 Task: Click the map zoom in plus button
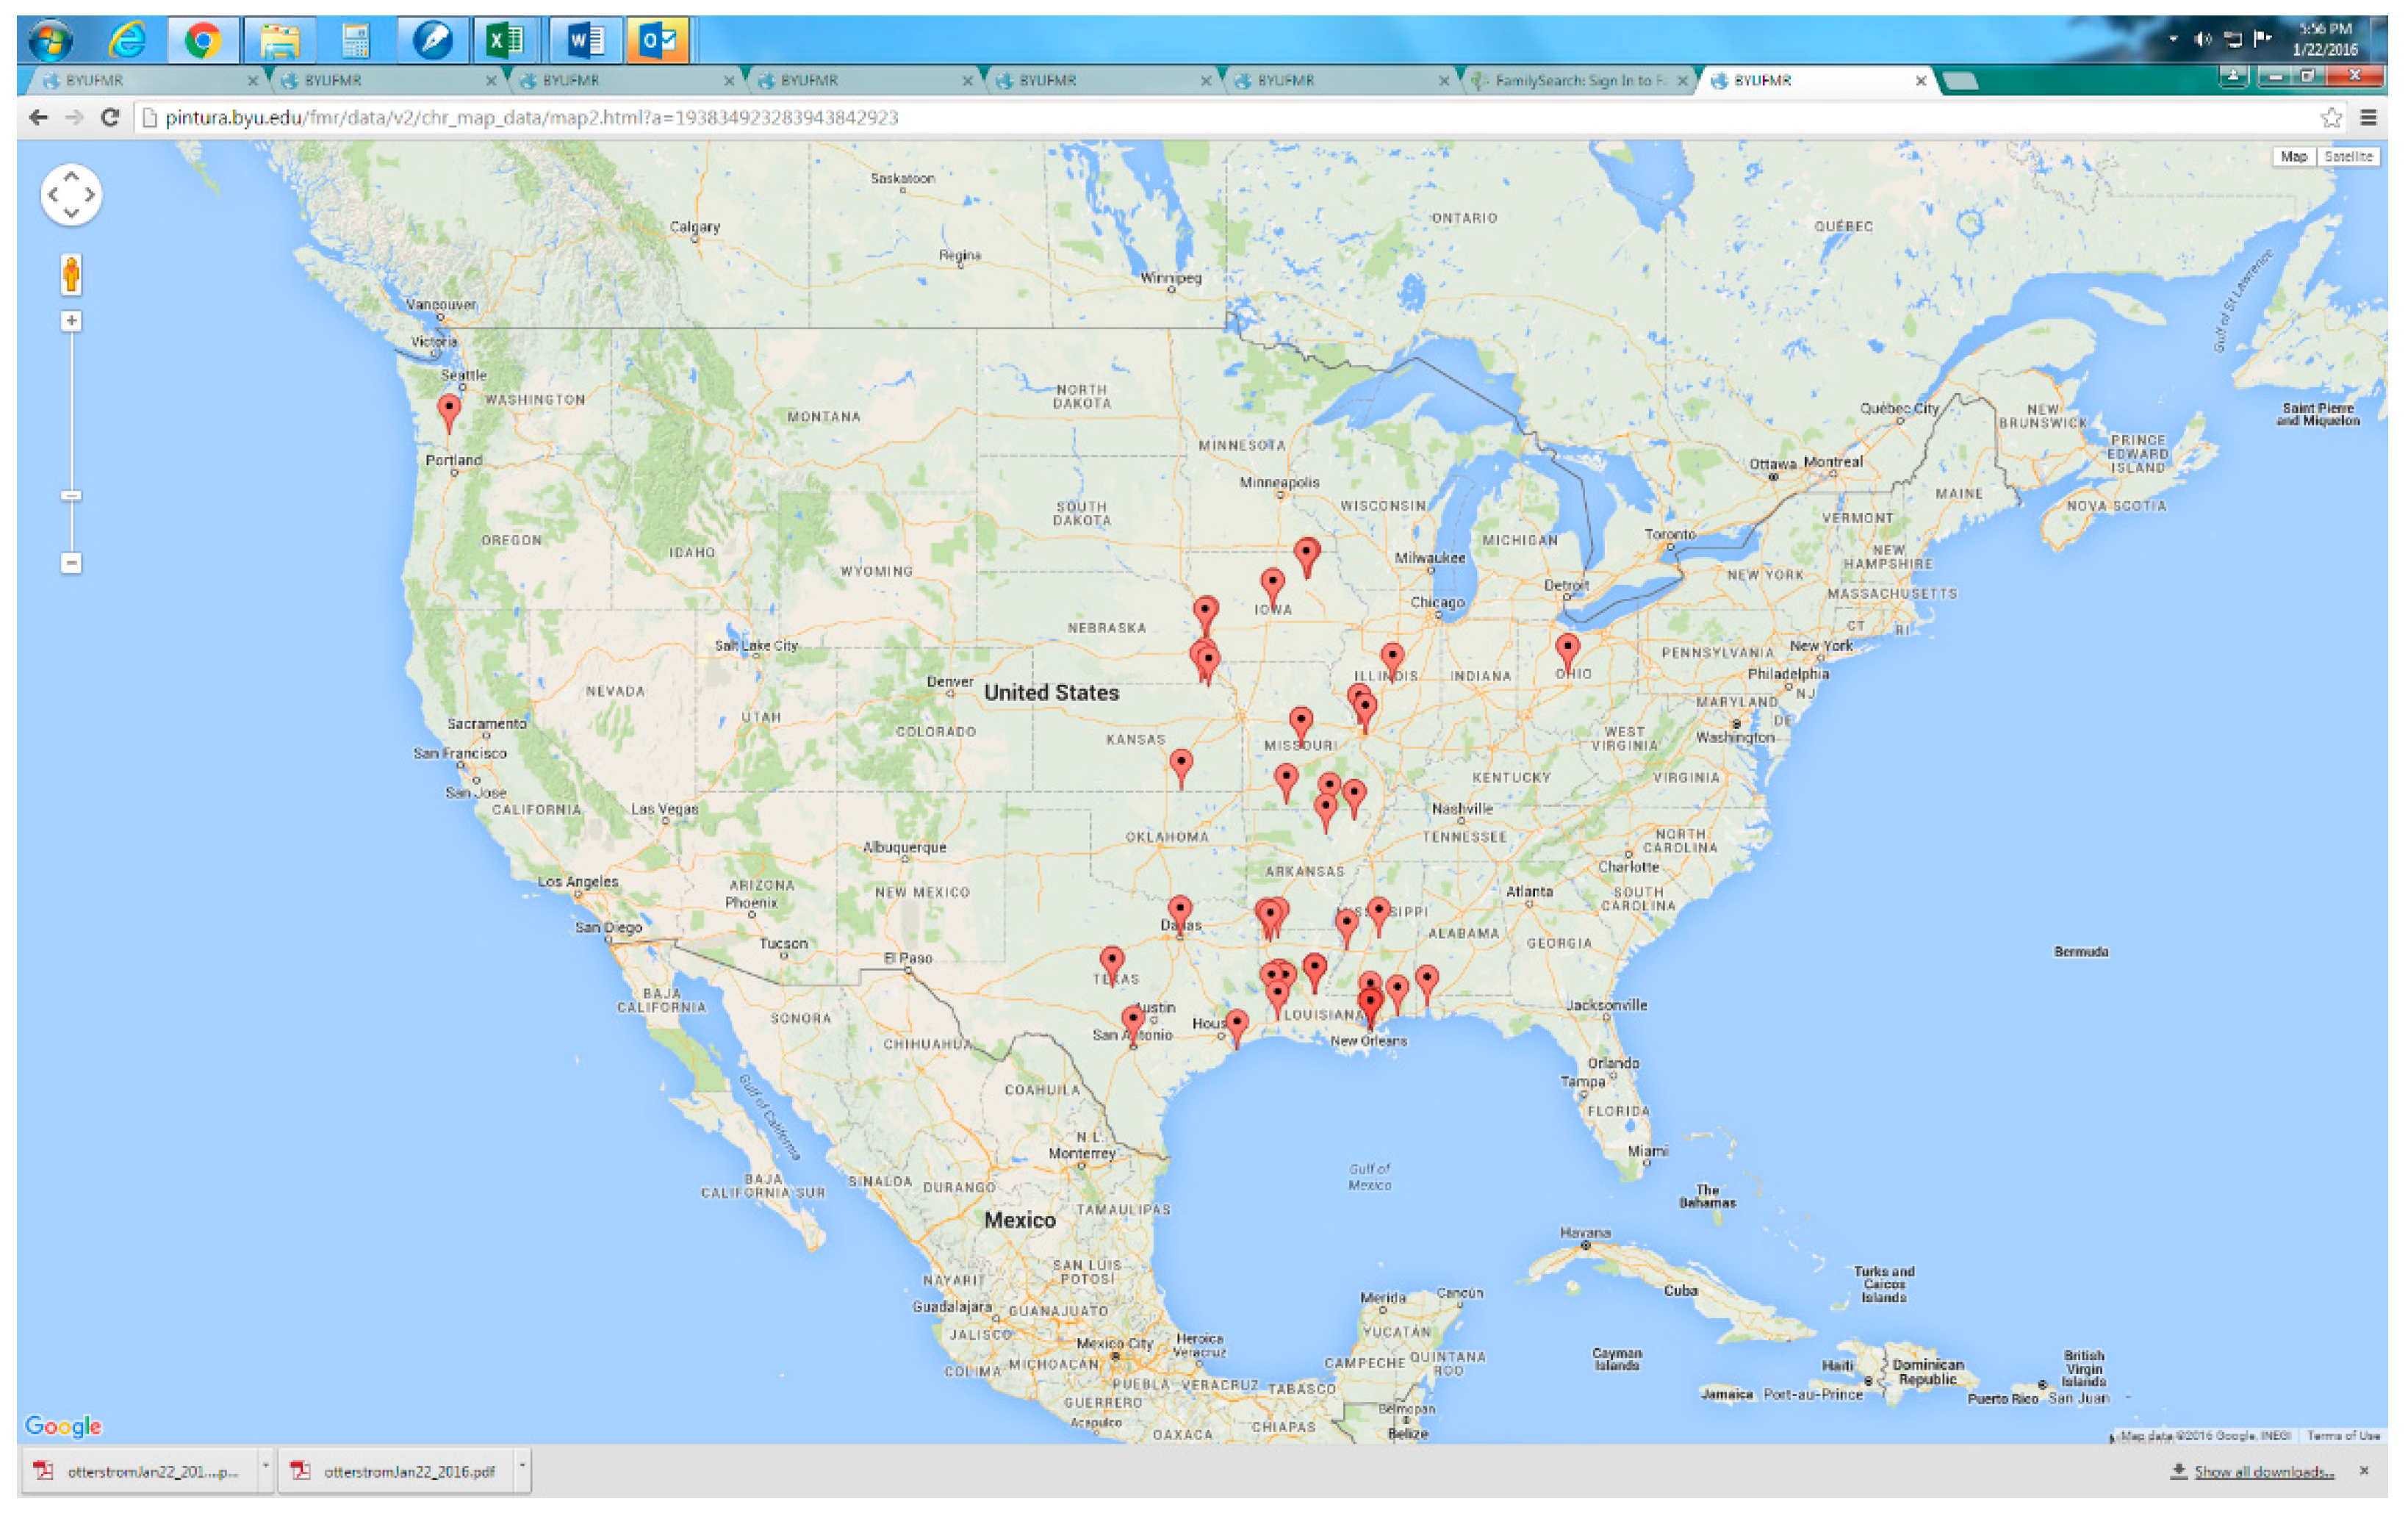pos(71,321)
